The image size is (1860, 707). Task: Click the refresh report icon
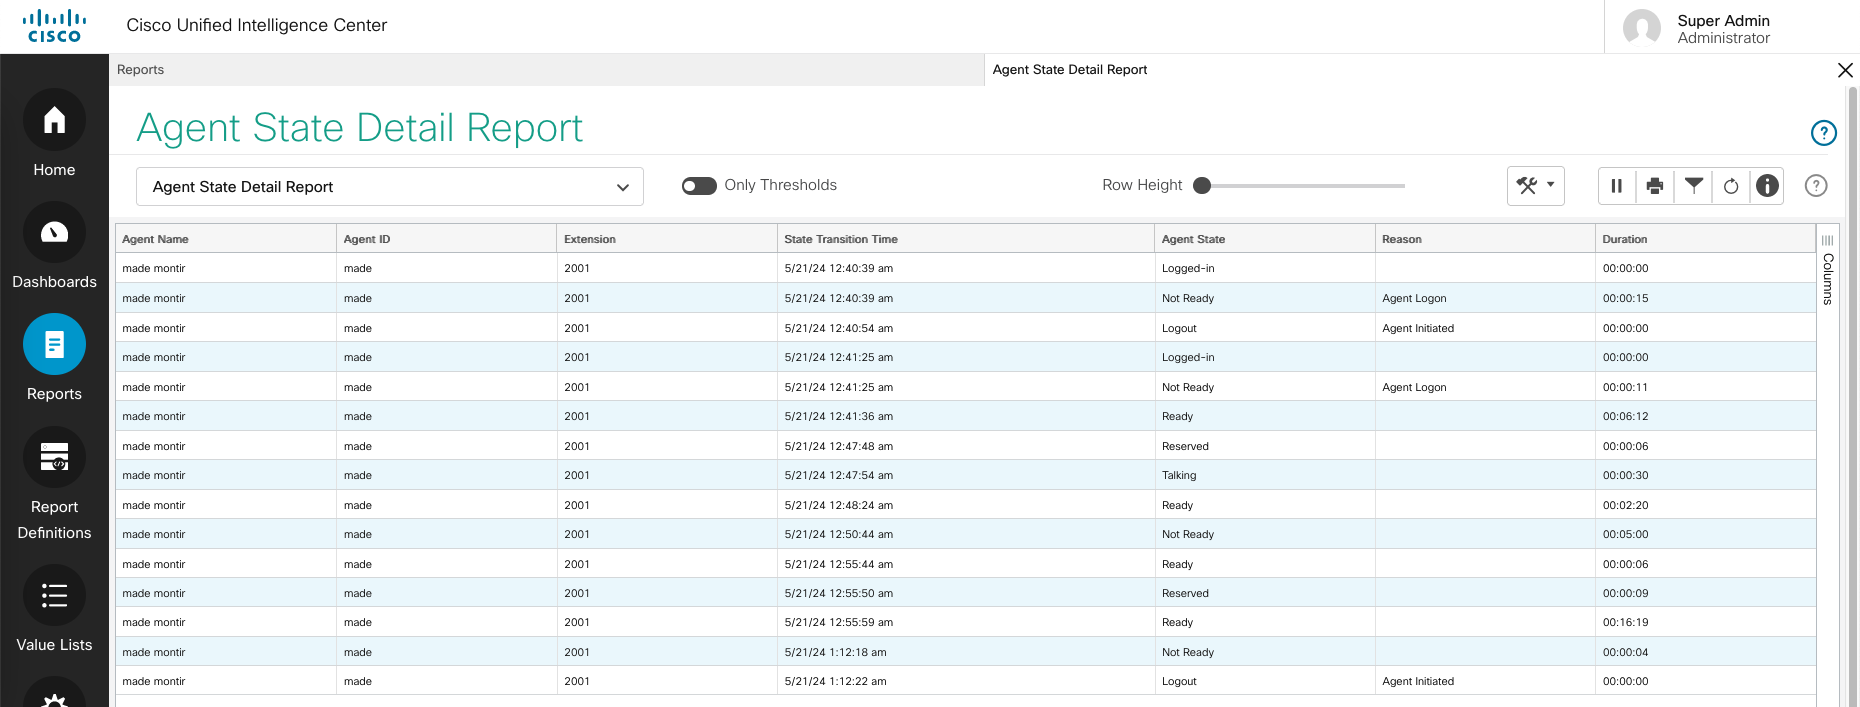click(1731, 186)
